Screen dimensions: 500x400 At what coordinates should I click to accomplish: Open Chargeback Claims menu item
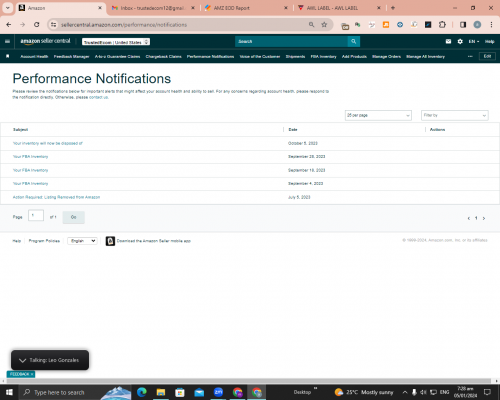163,56
